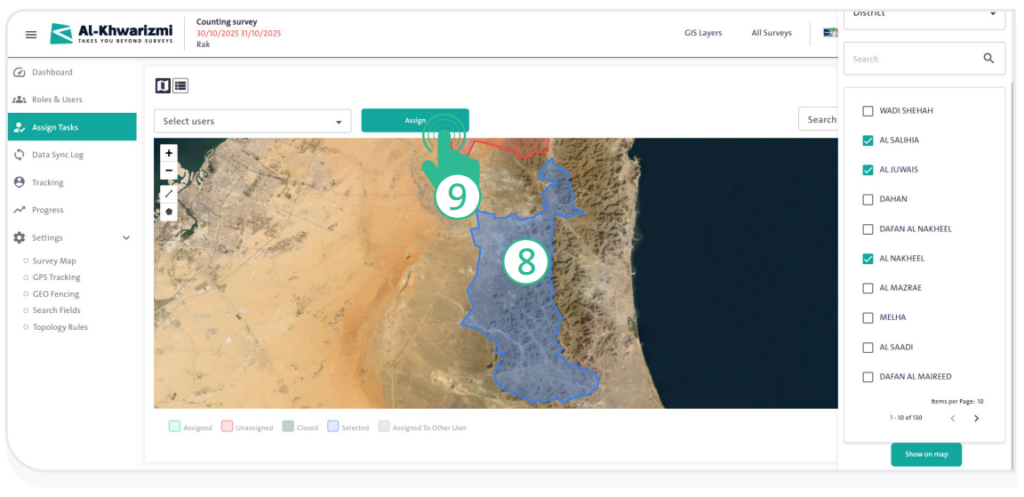Screen dimensions: 1024x497
Task: Uncheck the AL NAKHEEL checkbox
Action: coord(868,259)
